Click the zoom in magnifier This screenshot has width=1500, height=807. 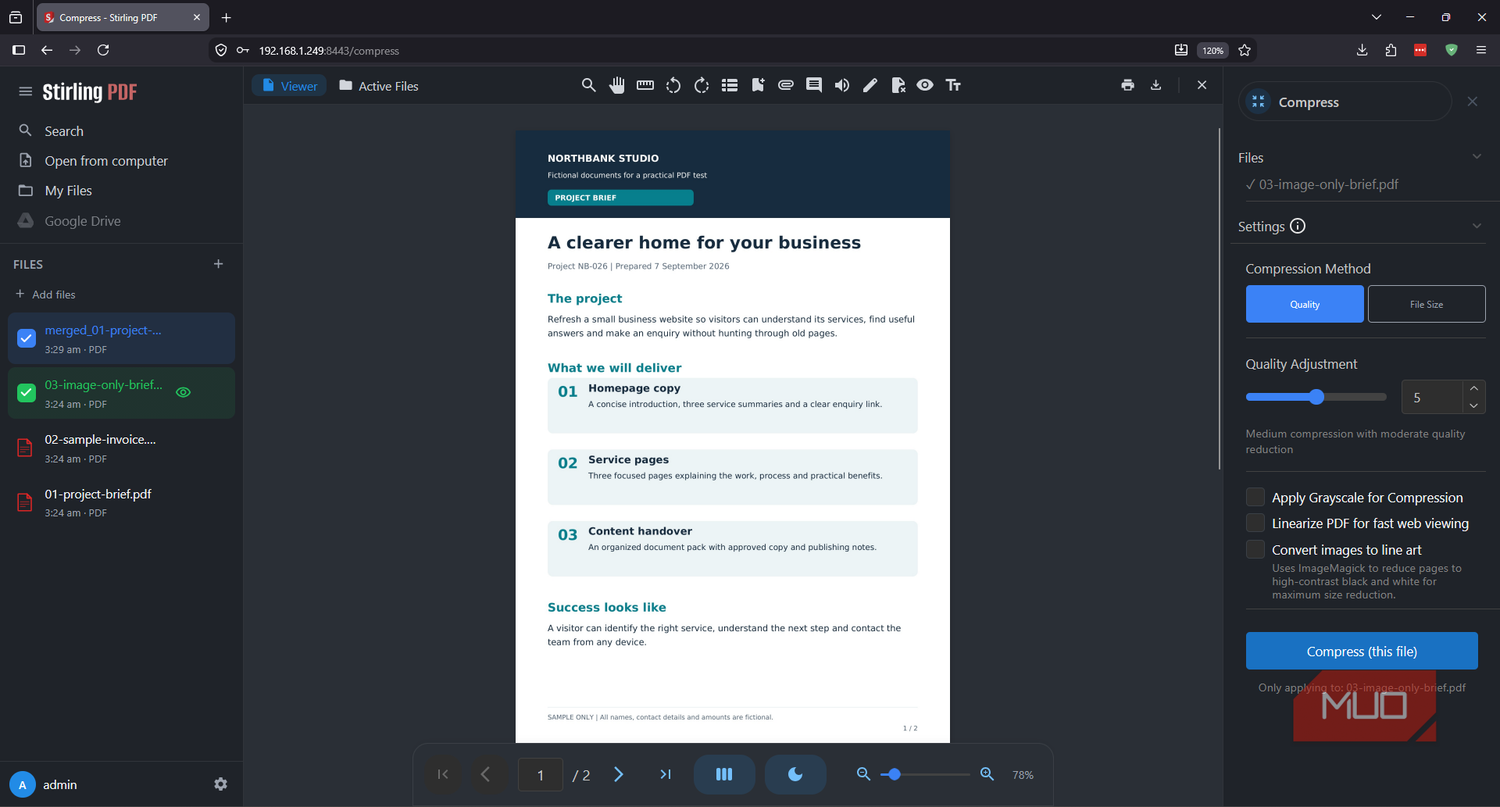(987, 774)
